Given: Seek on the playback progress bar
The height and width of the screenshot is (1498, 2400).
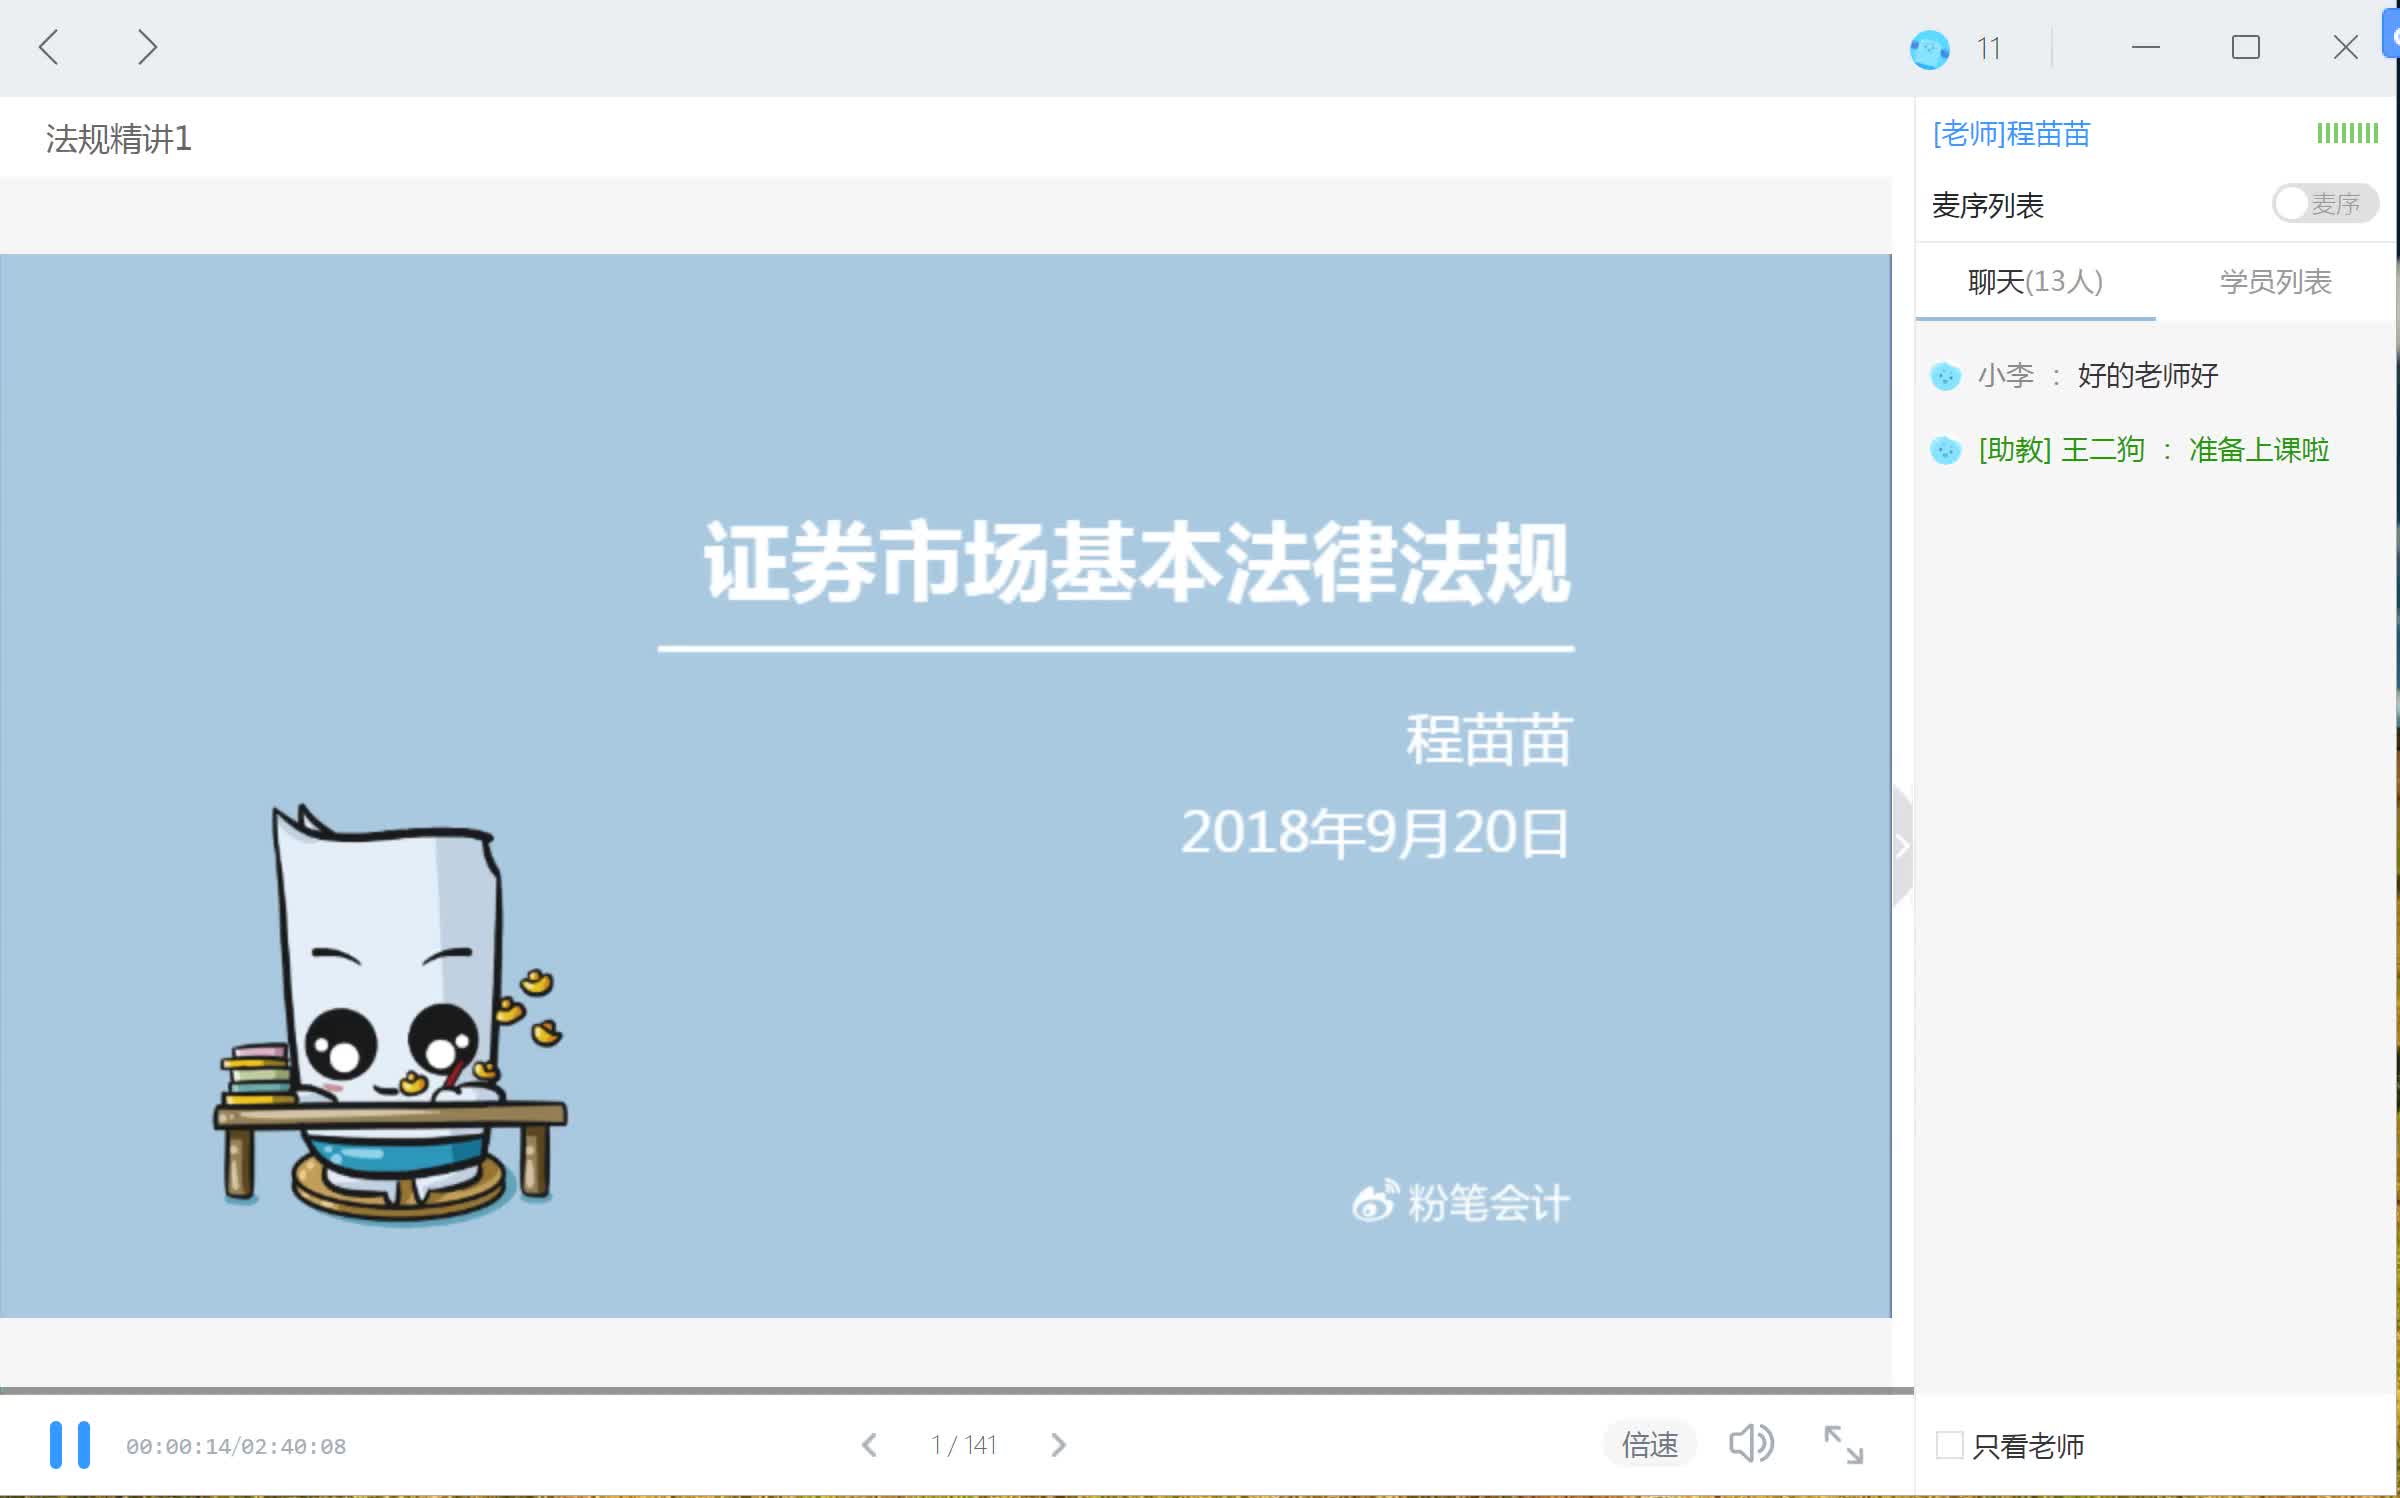Looking at the screenshot, I should (956, 1390).
